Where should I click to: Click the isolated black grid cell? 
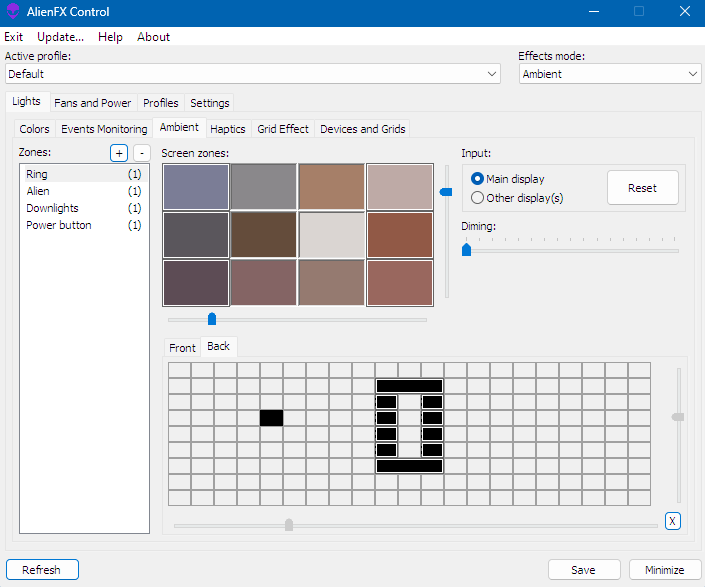(x=272, y=418)
